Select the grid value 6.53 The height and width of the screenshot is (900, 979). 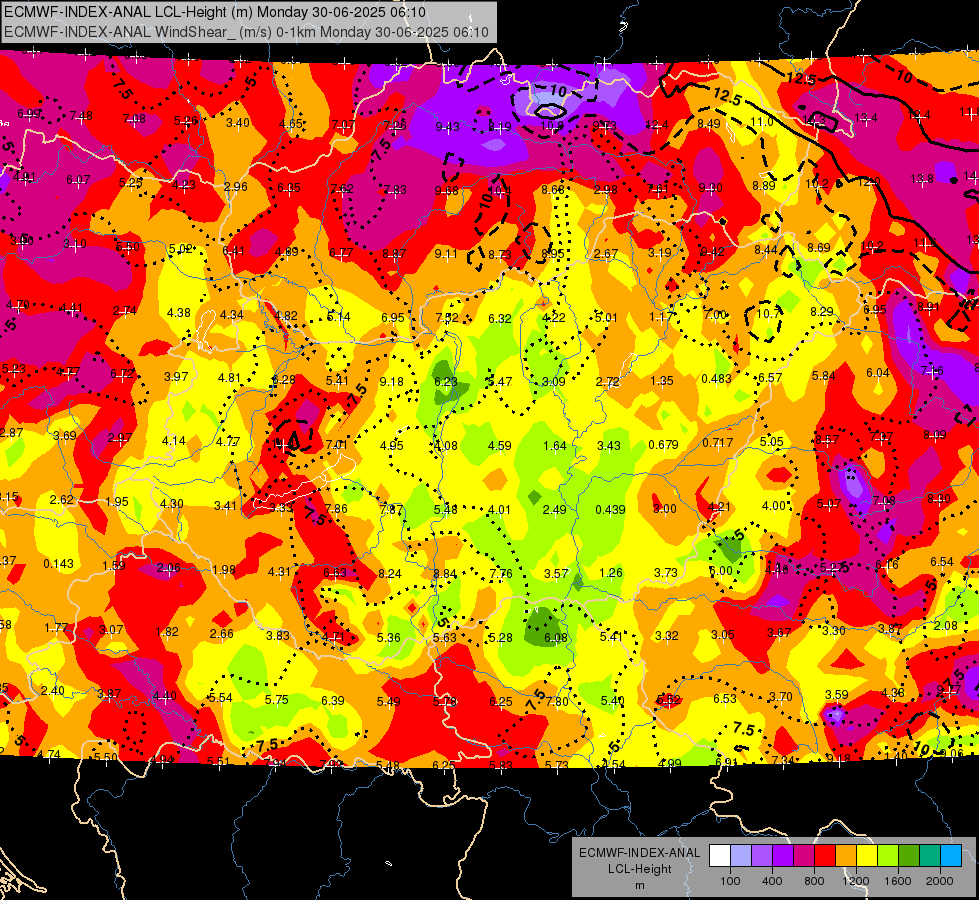[x=725, y=699]
